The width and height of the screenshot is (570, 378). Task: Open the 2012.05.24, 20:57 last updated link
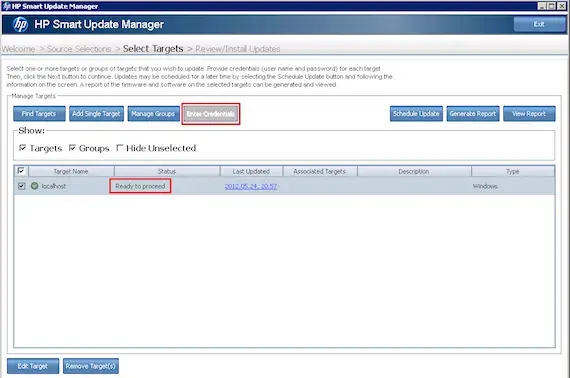(x=251, y=186)
